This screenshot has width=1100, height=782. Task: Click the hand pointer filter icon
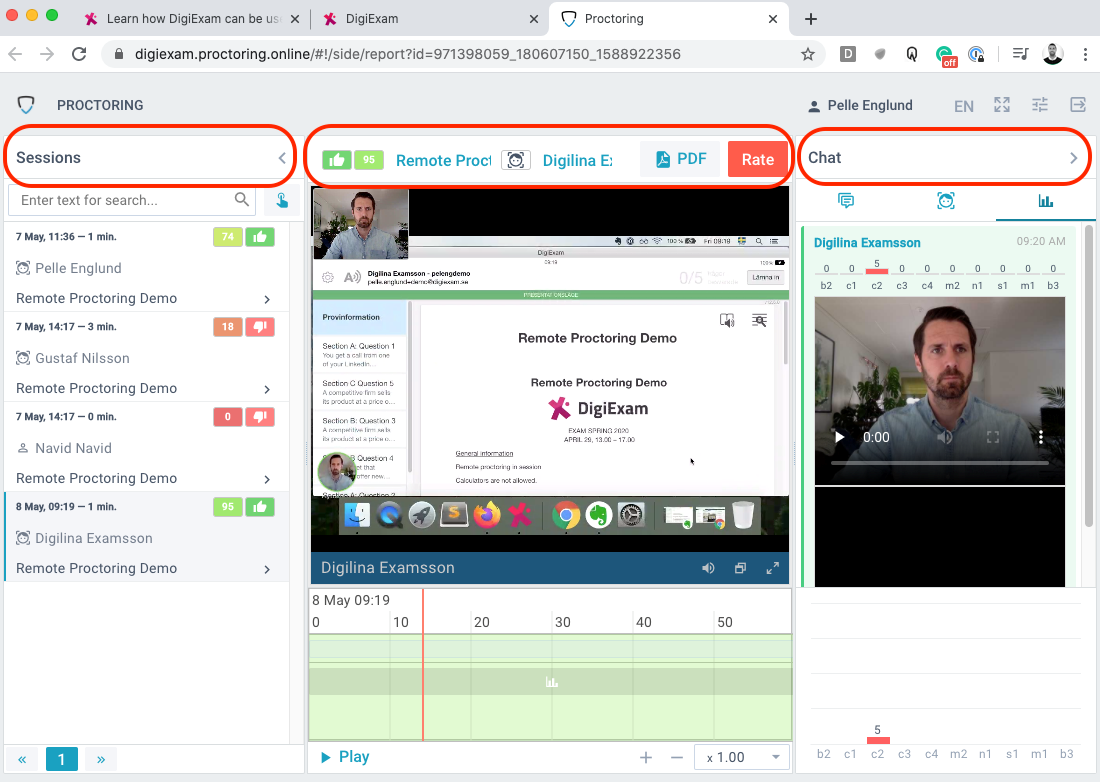click(282, 201)
